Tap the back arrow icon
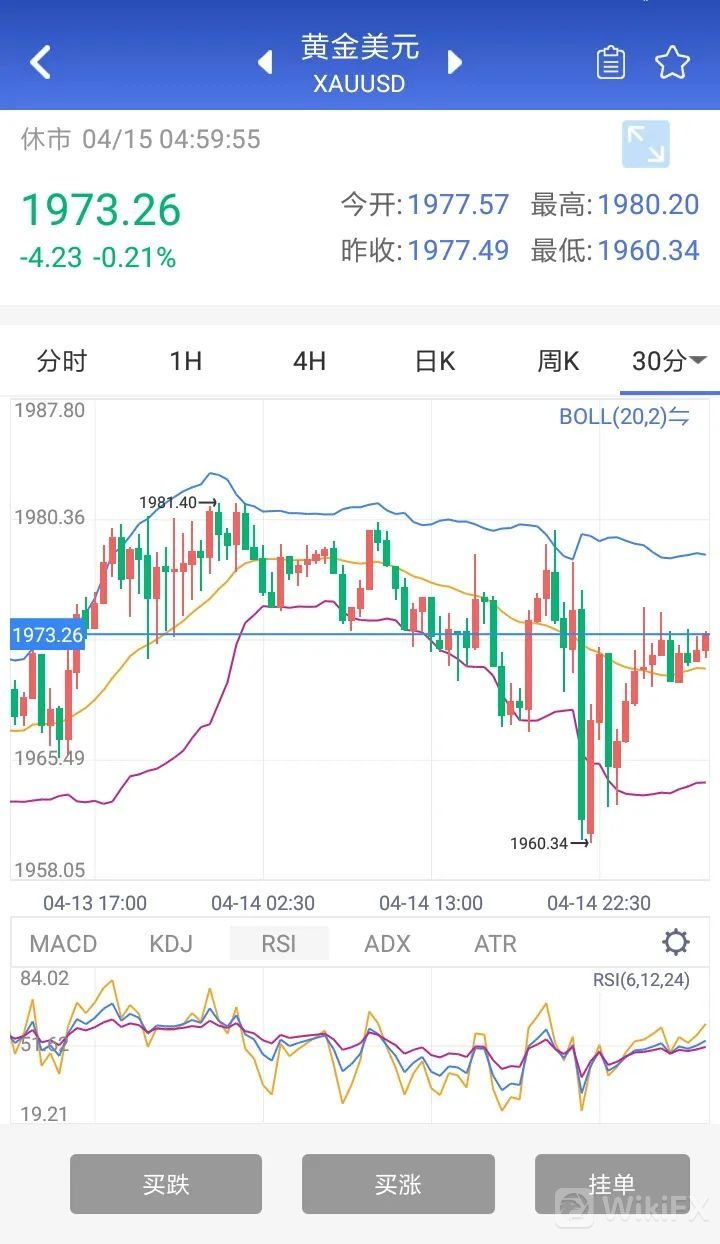Viewport: 720px width, 1244px height. tap(40, 62)
